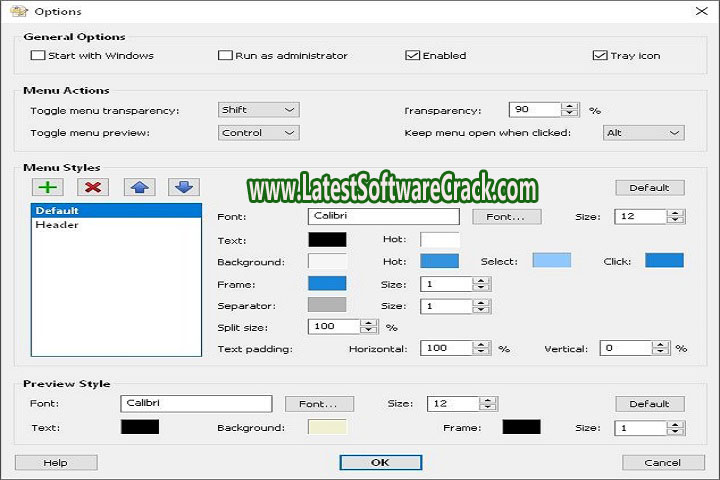Click the Options window title icon
The width and height of the screenshot is (720, 480).
pyautogui.click(x=19, y=11)
